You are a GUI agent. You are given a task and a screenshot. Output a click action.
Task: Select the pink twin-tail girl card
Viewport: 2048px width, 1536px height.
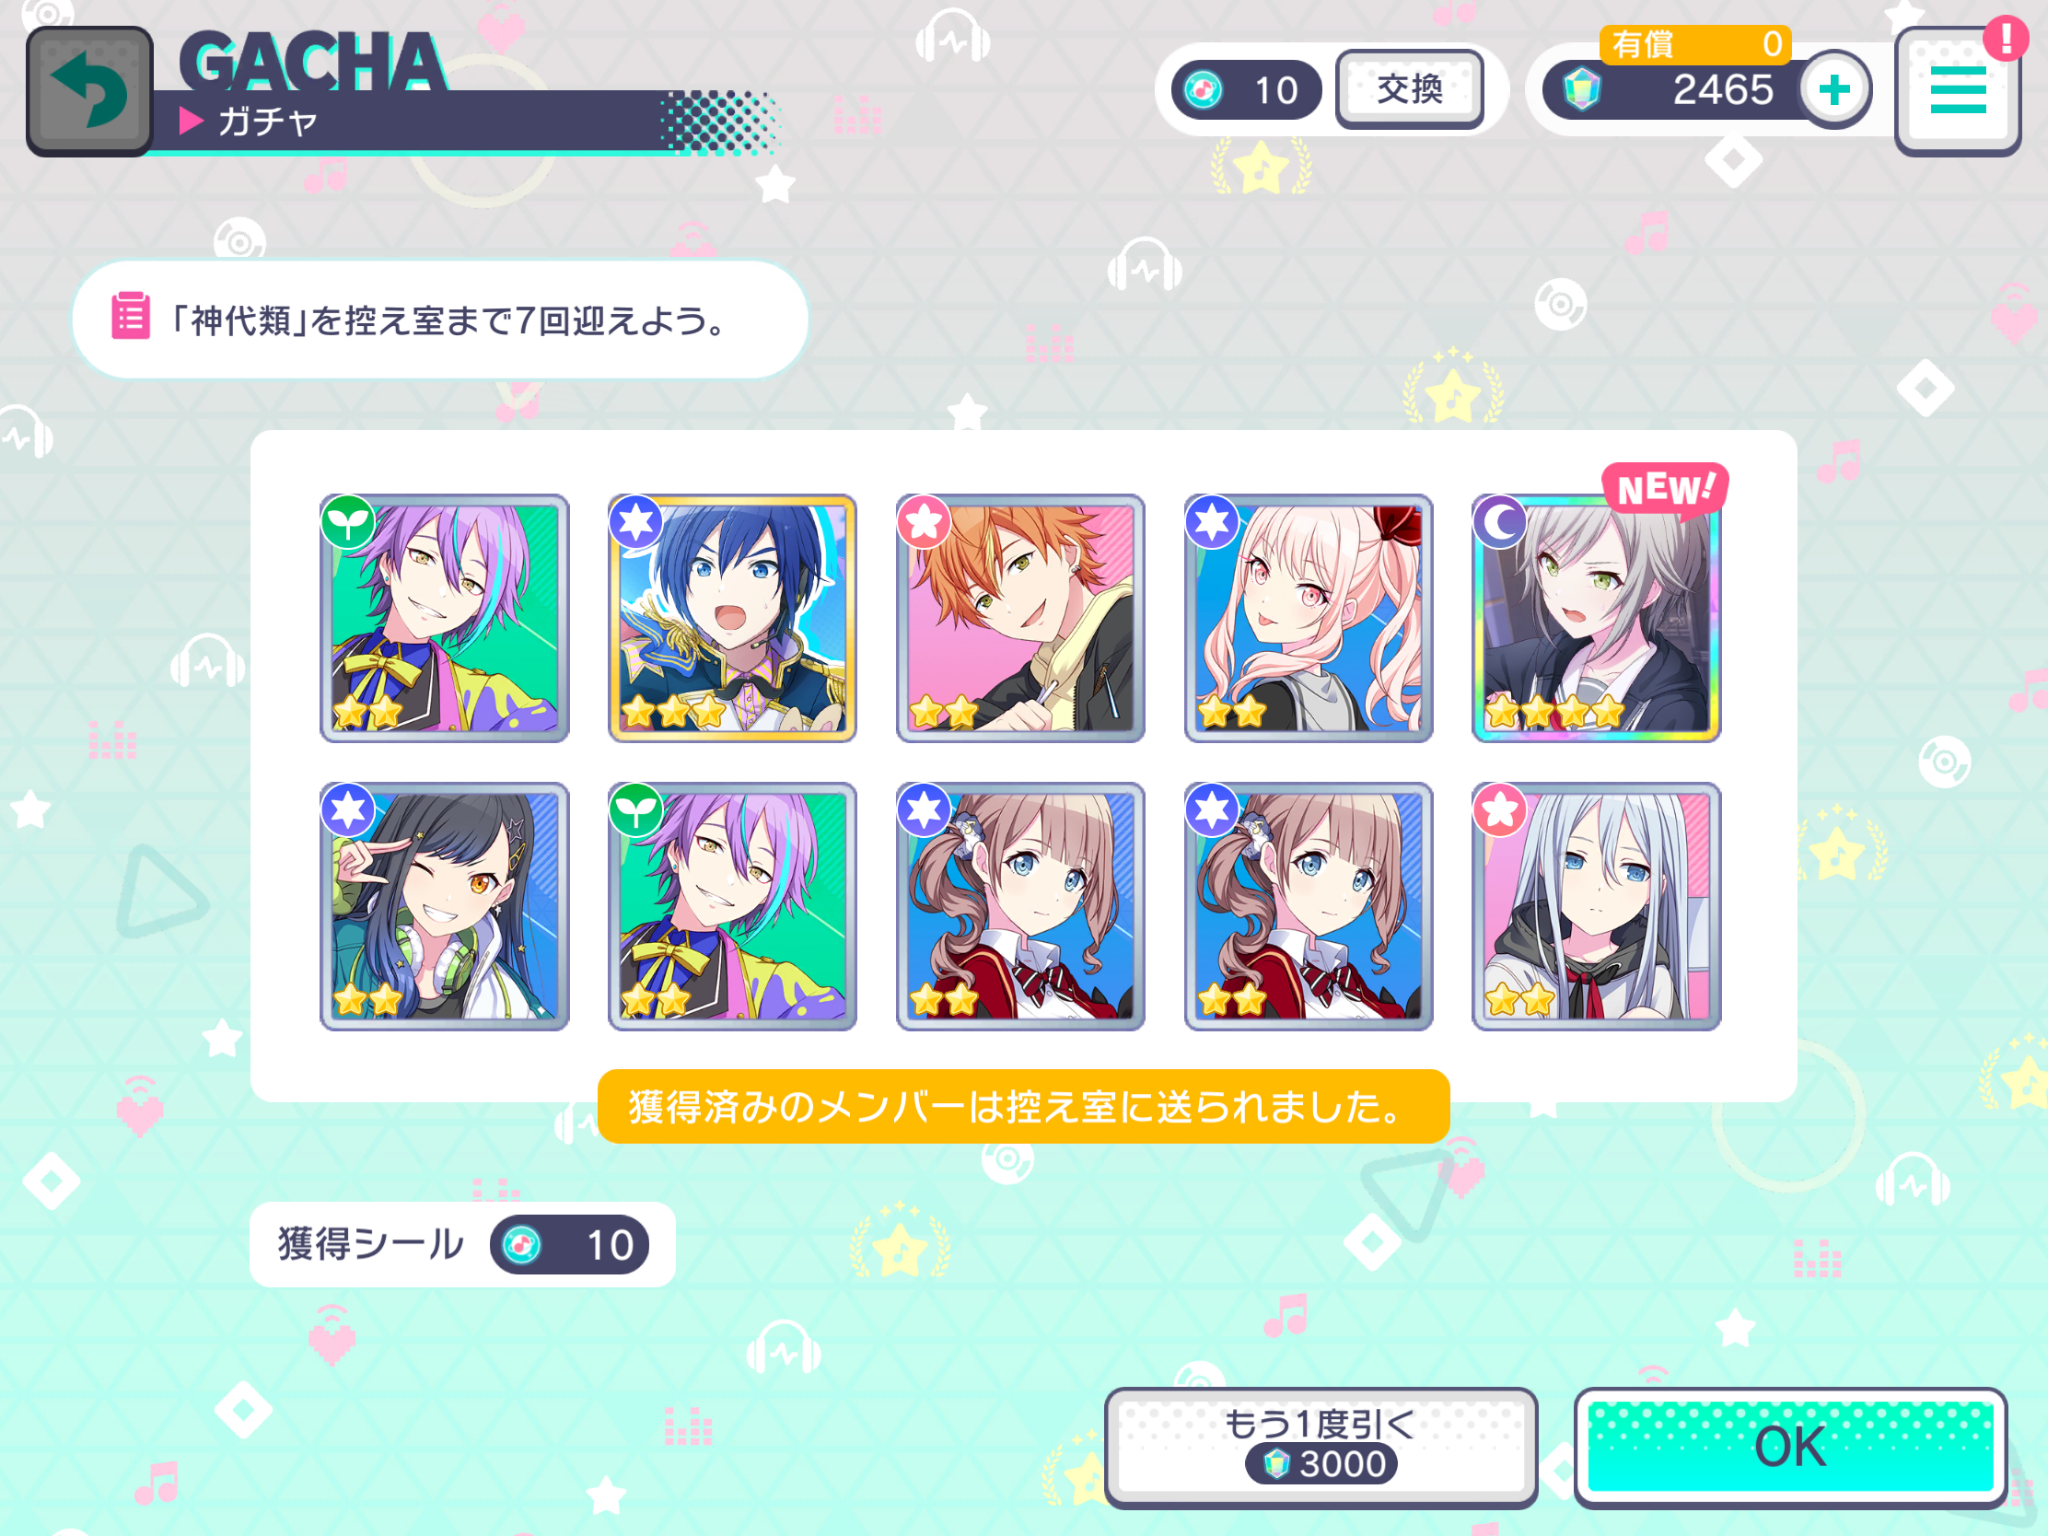click(x=1308, y=618)
